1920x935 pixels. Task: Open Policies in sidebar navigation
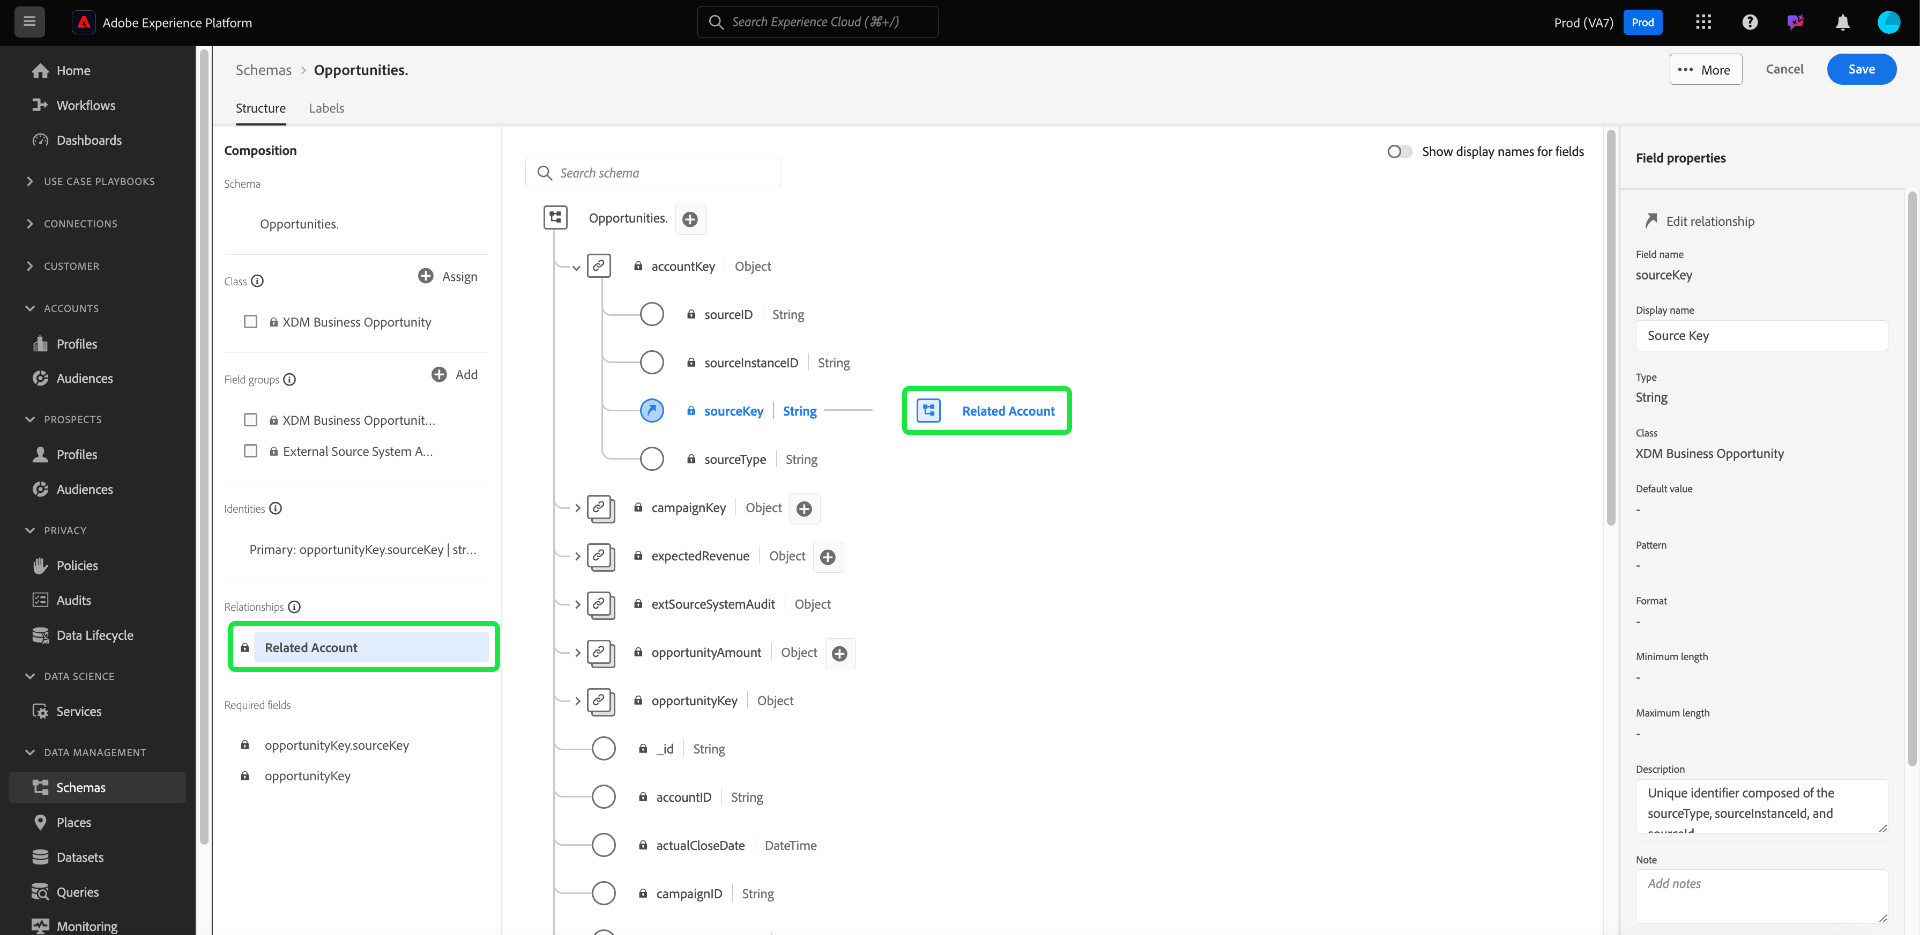pyautogui.click(x=77, y=566)
